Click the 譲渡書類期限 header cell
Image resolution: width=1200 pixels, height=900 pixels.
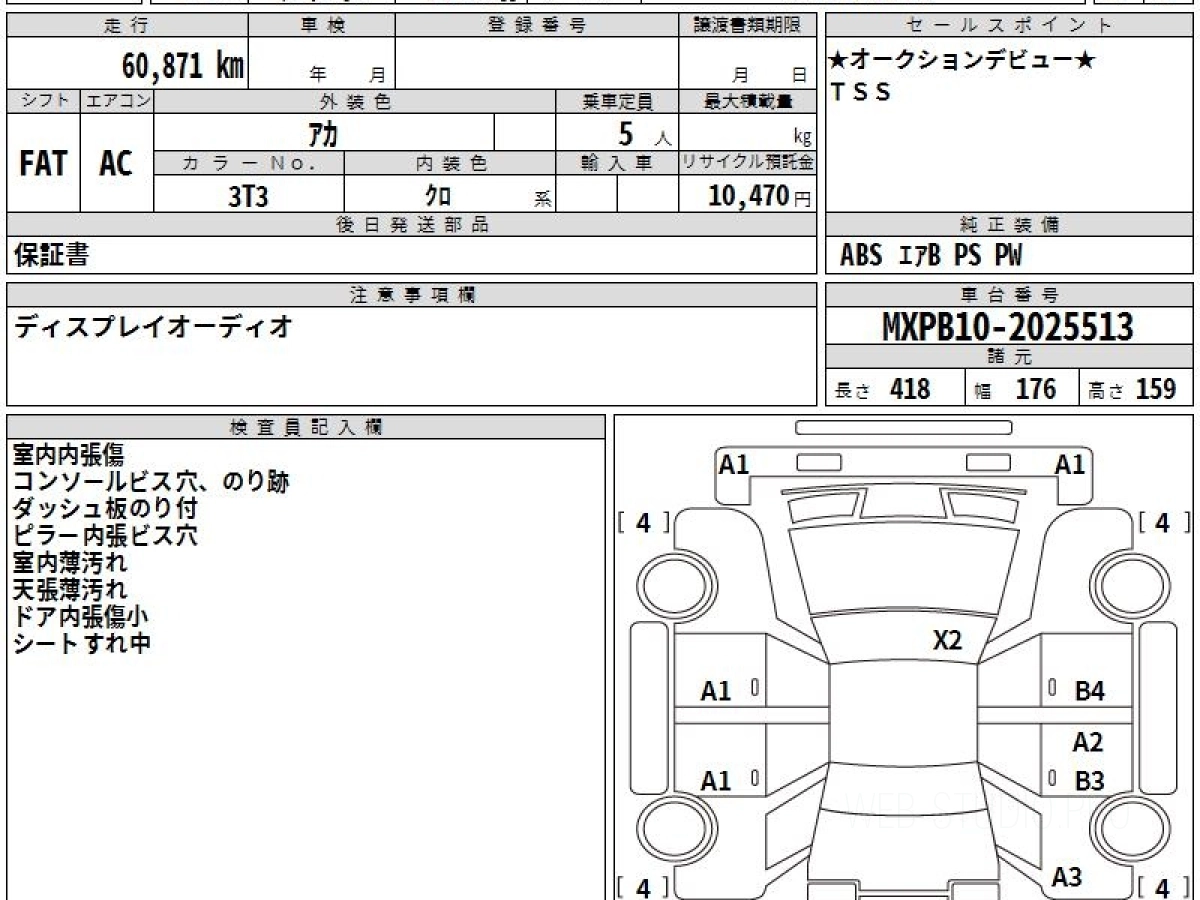coord(747,26)
